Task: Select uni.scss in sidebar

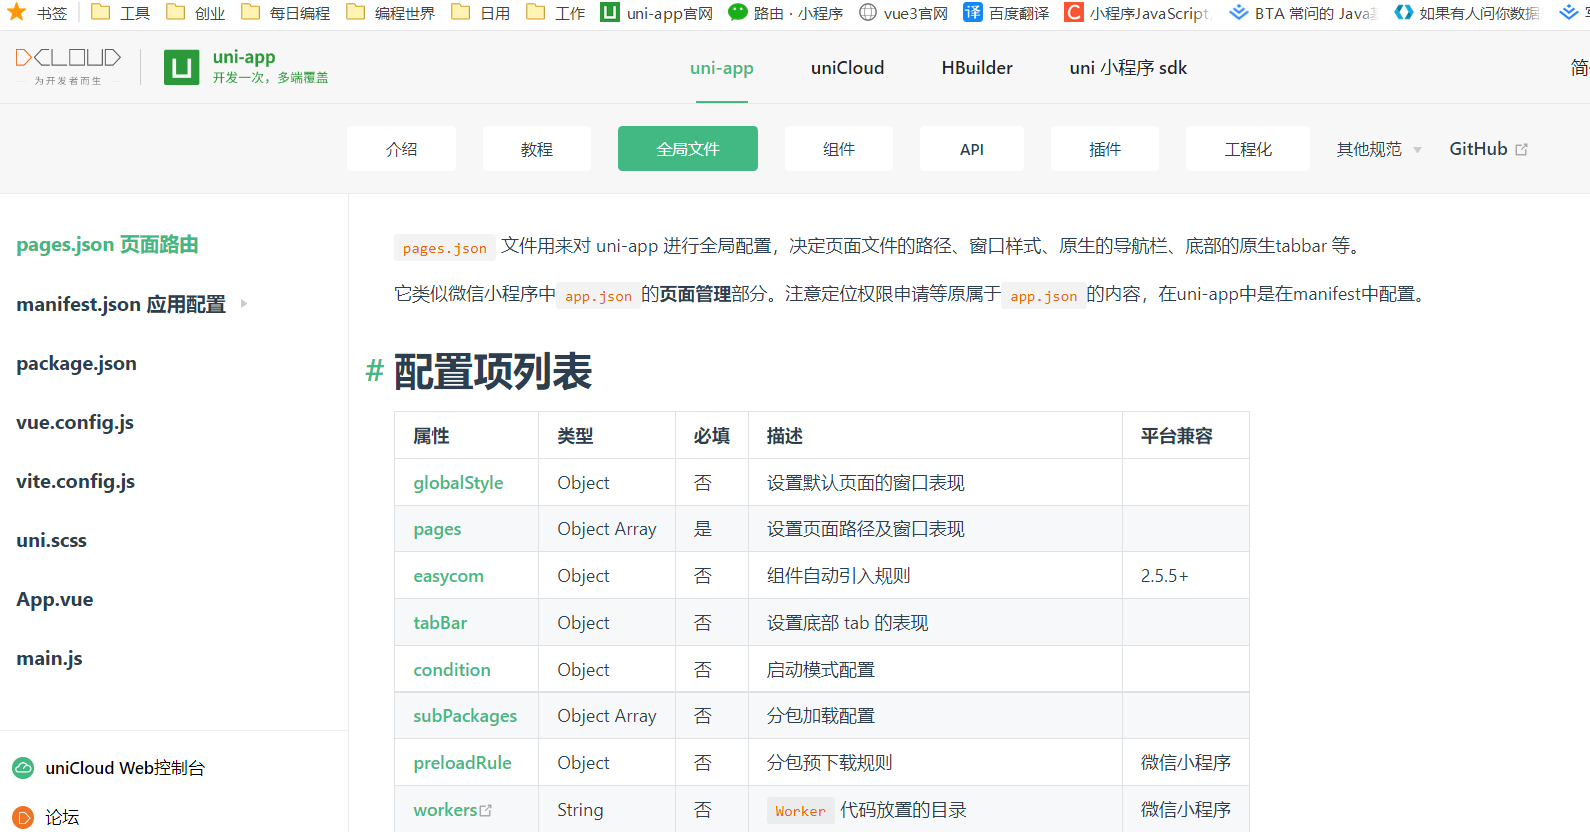Action: coord(51,540)
